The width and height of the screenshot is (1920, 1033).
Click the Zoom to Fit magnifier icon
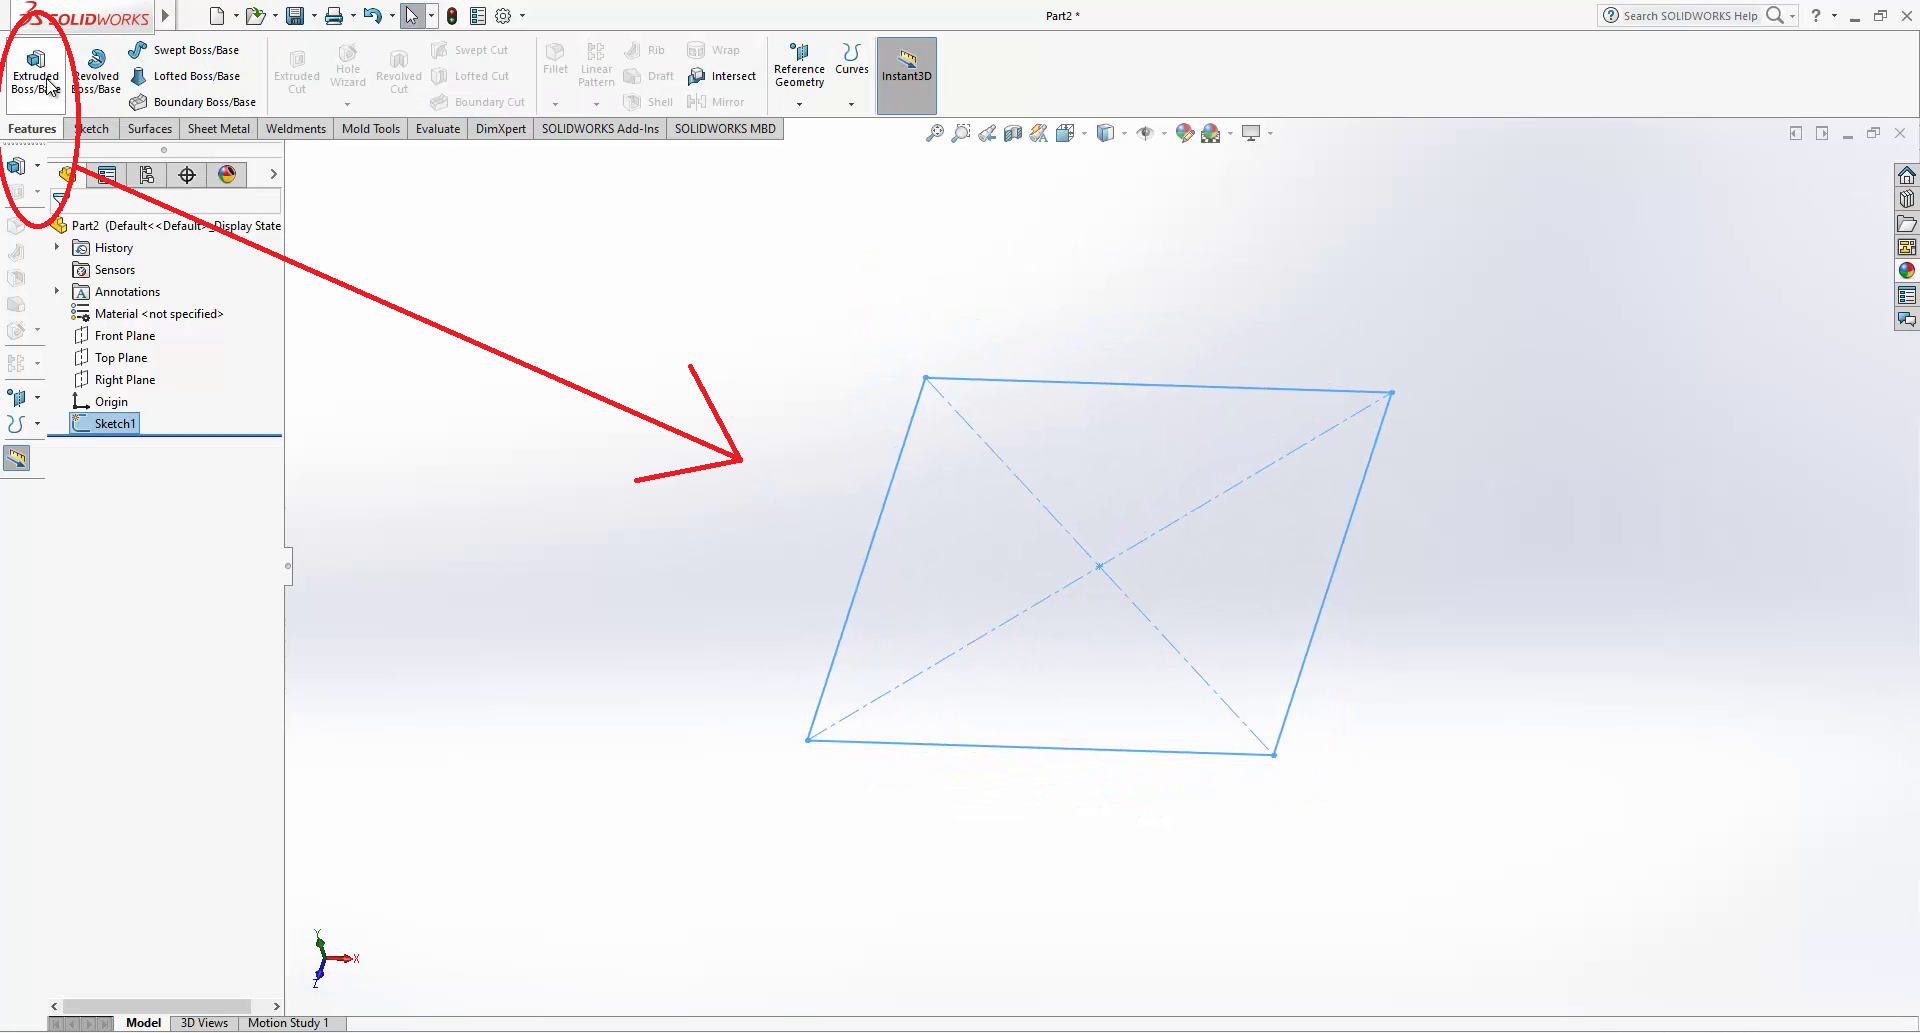(934, 133)
